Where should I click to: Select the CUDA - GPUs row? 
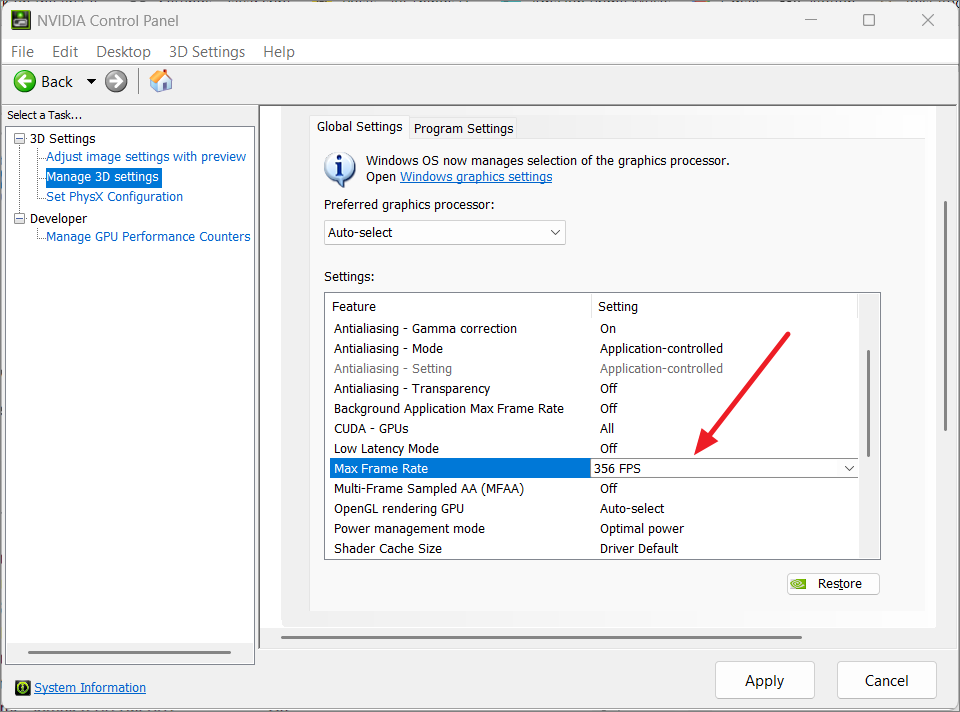pos(593,429)
